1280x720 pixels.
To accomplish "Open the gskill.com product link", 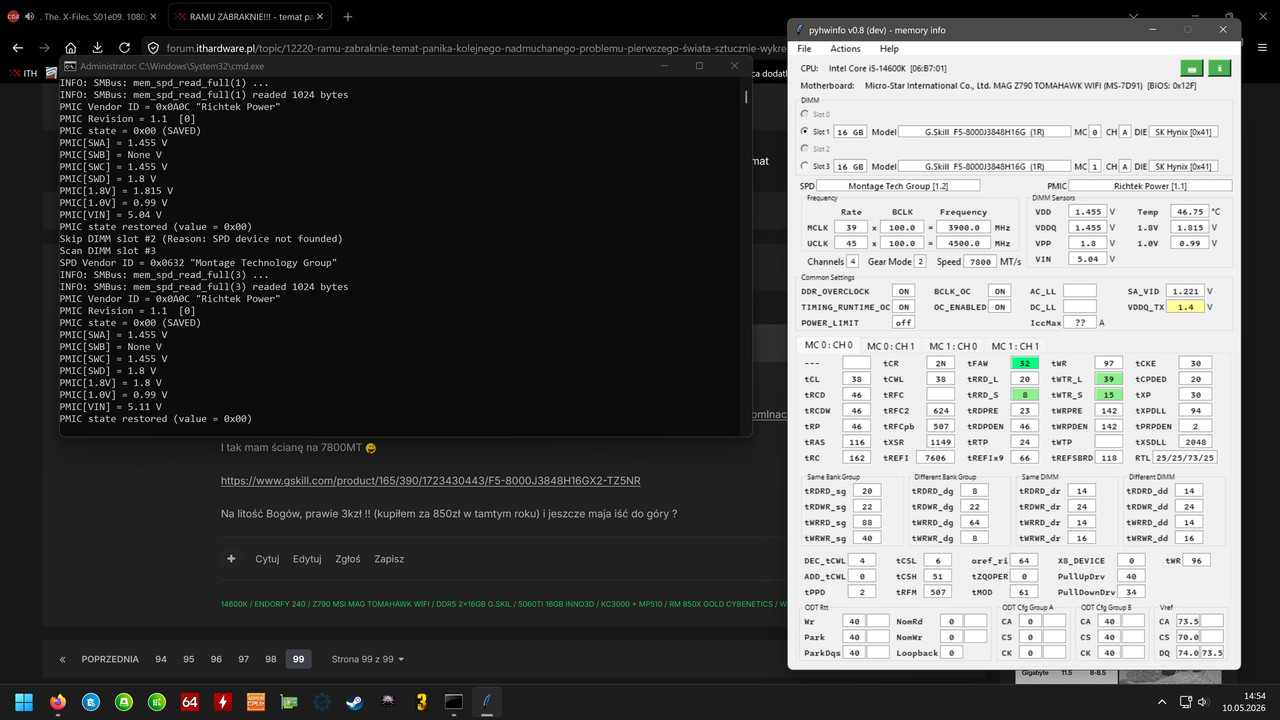I will pos(431,481).
